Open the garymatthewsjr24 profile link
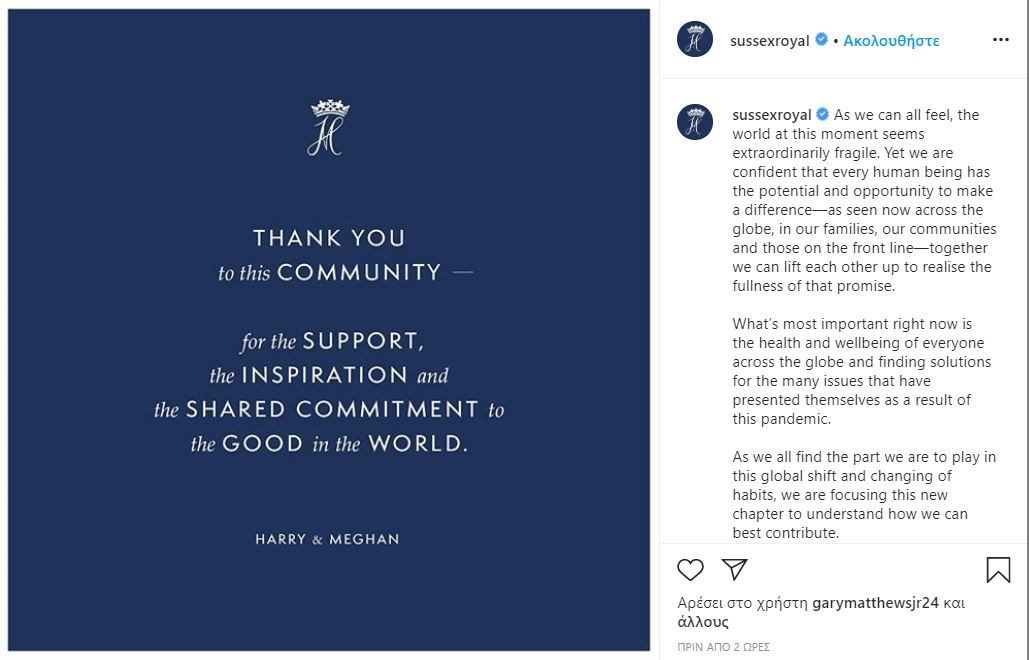The height and width of the screenshot is (660, 1029). 875,603
